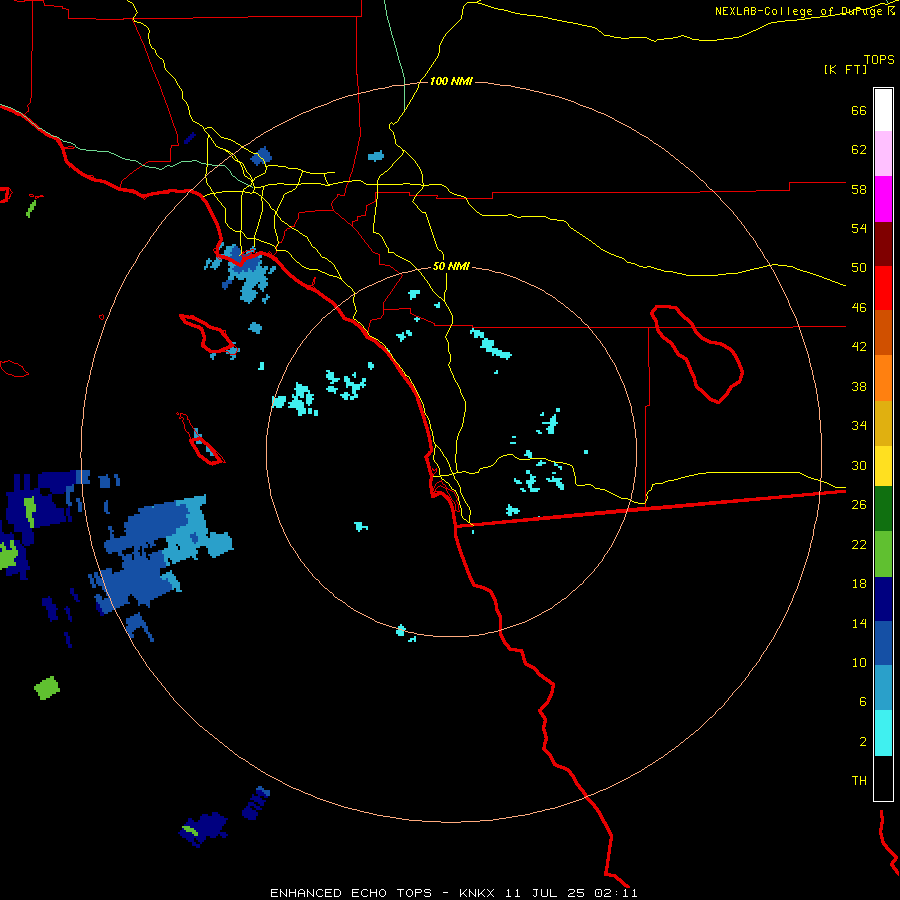The image size is (900, 900).
Task: Click the dark red legend swatch
Action: [883, 244]
